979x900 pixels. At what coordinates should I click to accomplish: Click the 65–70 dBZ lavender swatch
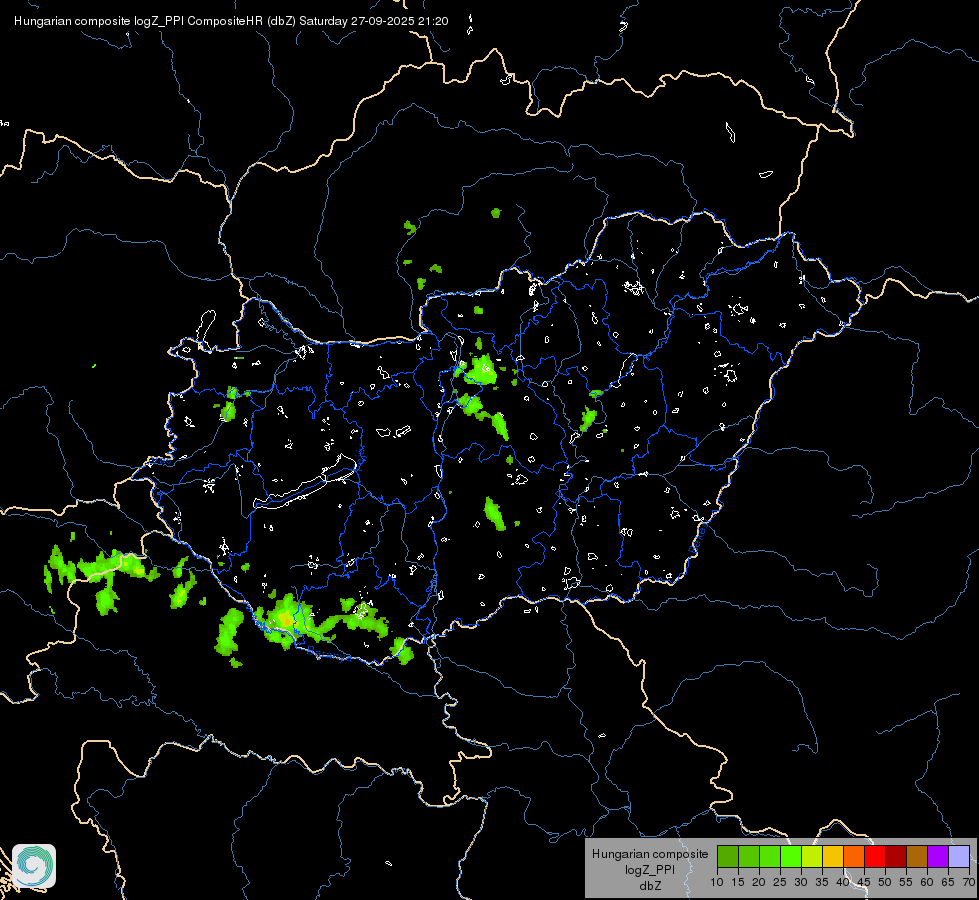(959, 856)
